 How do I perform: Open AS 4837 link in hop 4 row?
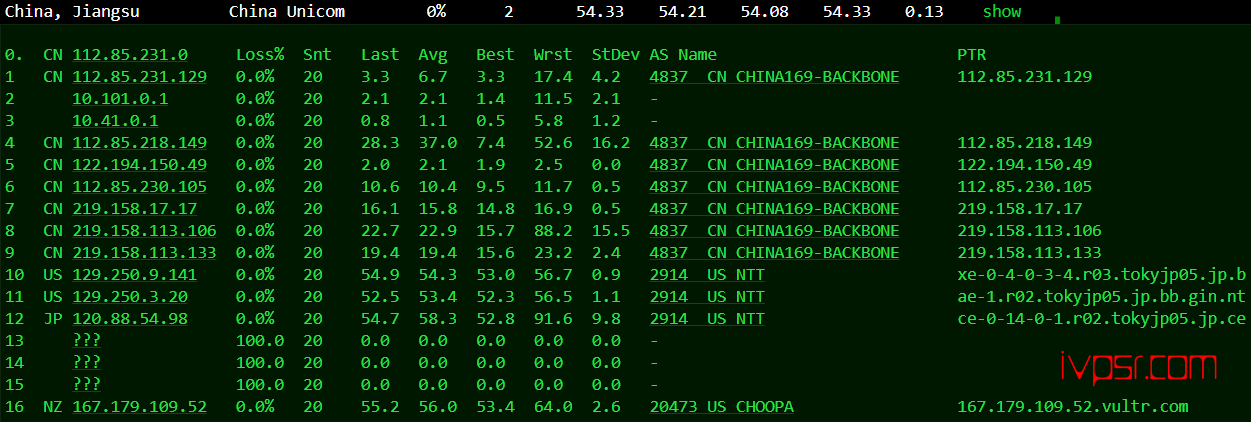774,142
